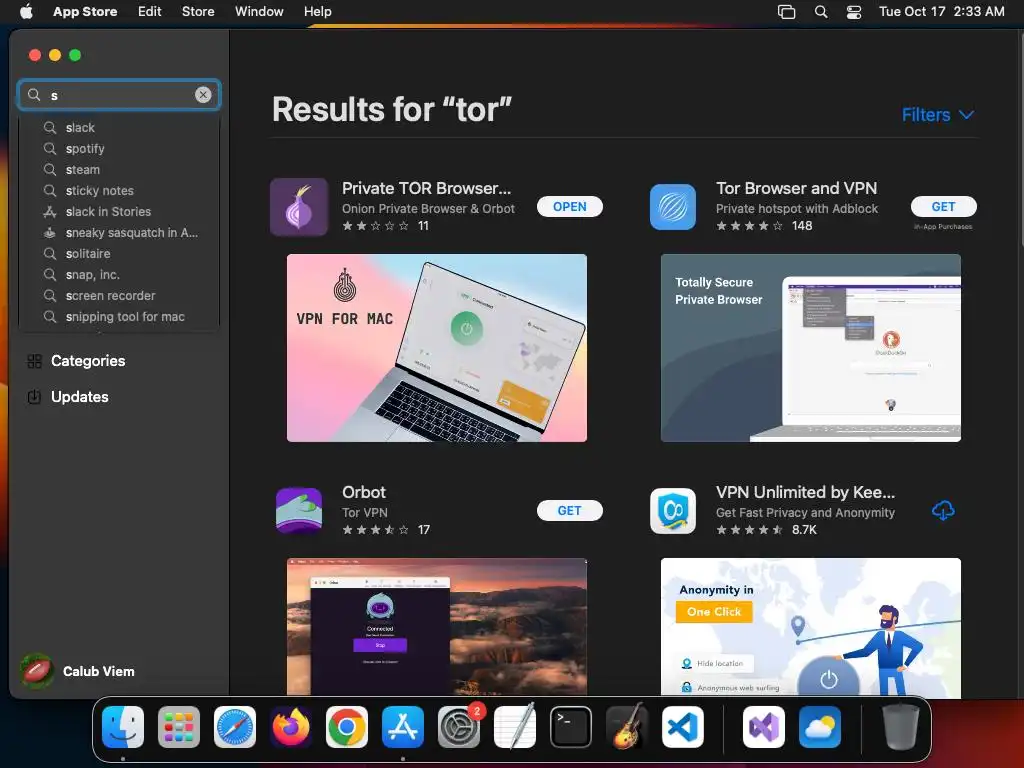Get the Orbot app
This screenshot has width=1024, height=768.
pyautogui.click(x=569, y=511)
